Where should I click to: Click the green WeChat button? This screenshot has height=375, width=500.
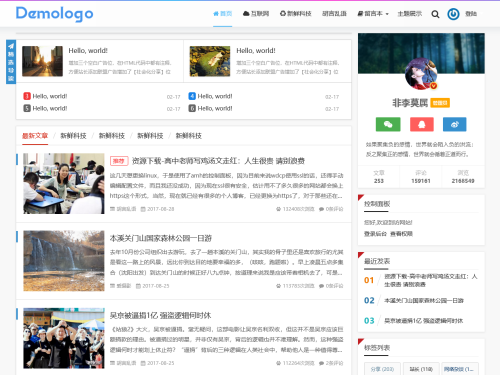click(x=388, y=124)
